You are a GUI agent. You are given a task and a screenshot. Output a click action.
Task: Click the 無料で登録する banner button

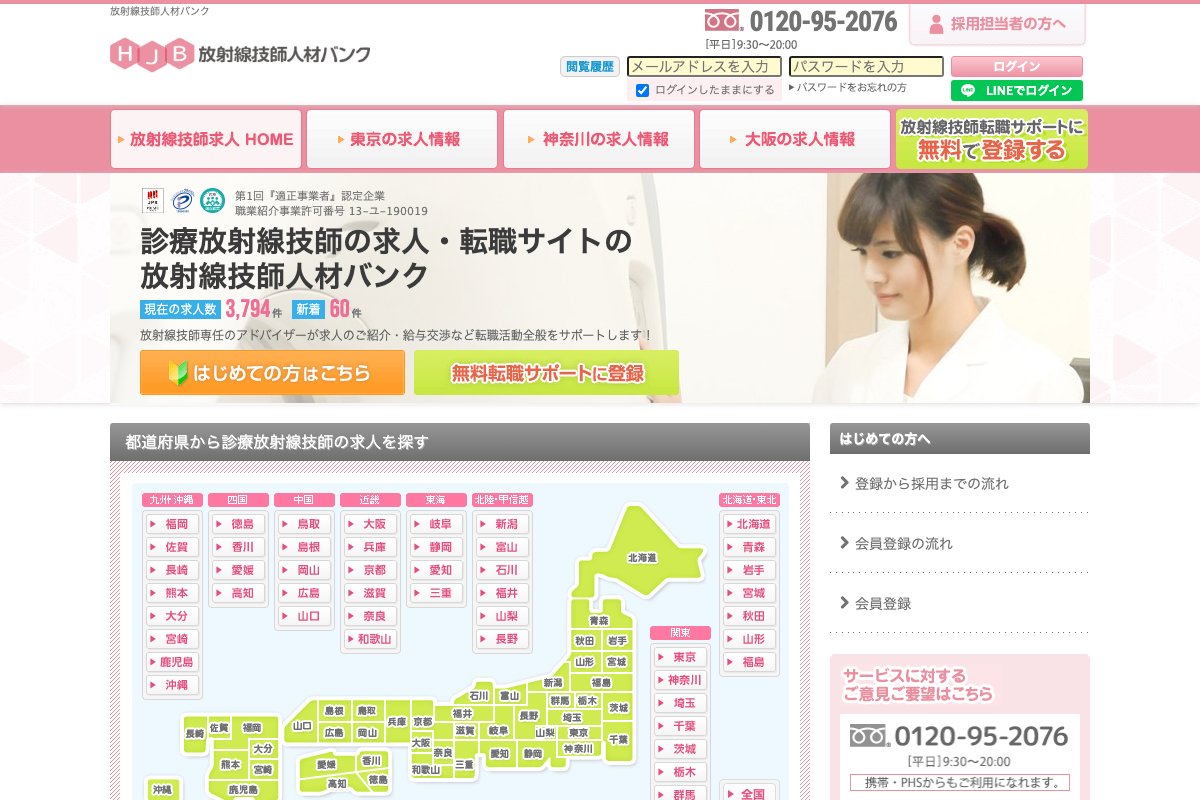[991, 139]
